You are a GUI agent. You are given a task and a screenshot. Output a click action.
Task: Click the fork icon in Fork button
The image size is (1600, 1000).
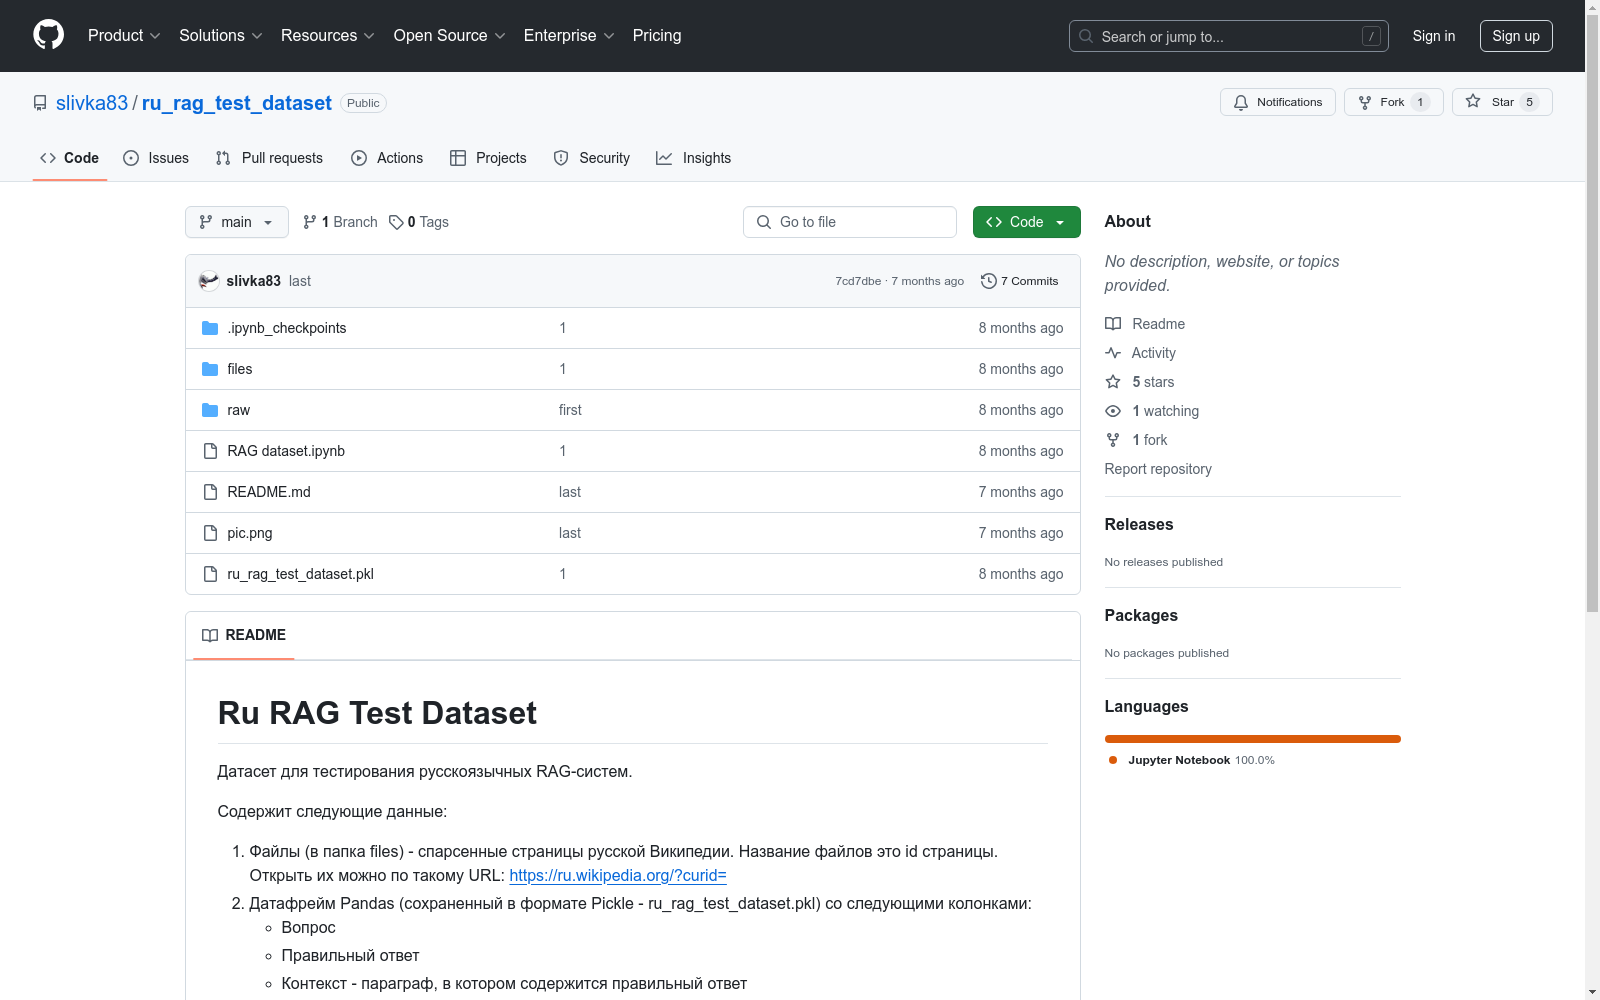point(1365,102)
